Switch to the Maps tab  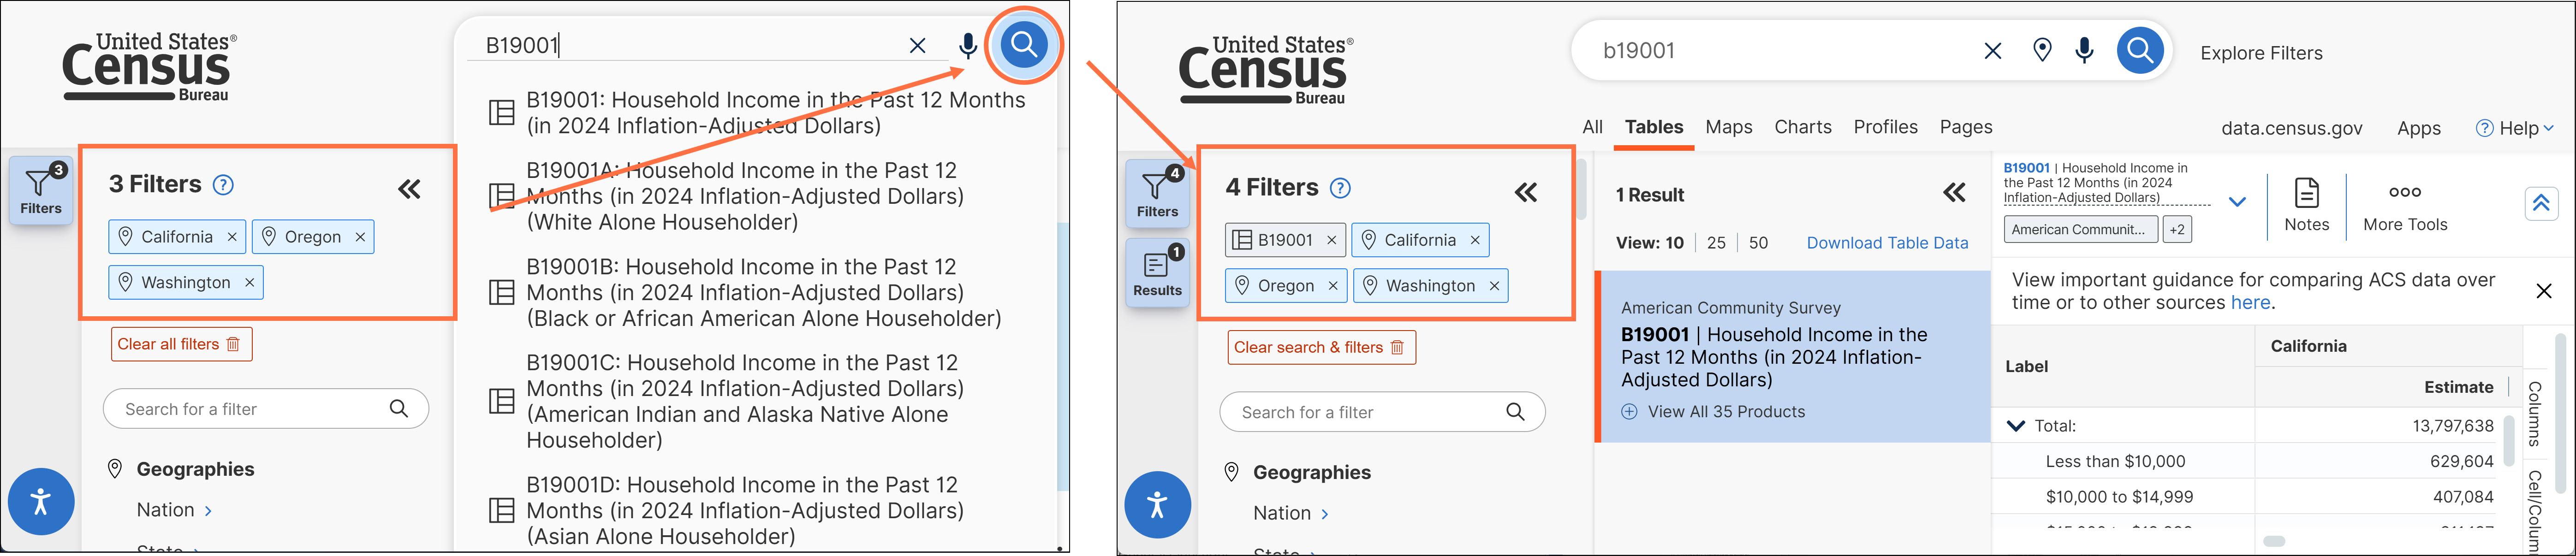pyautogui.click(x=1728, y=127)
